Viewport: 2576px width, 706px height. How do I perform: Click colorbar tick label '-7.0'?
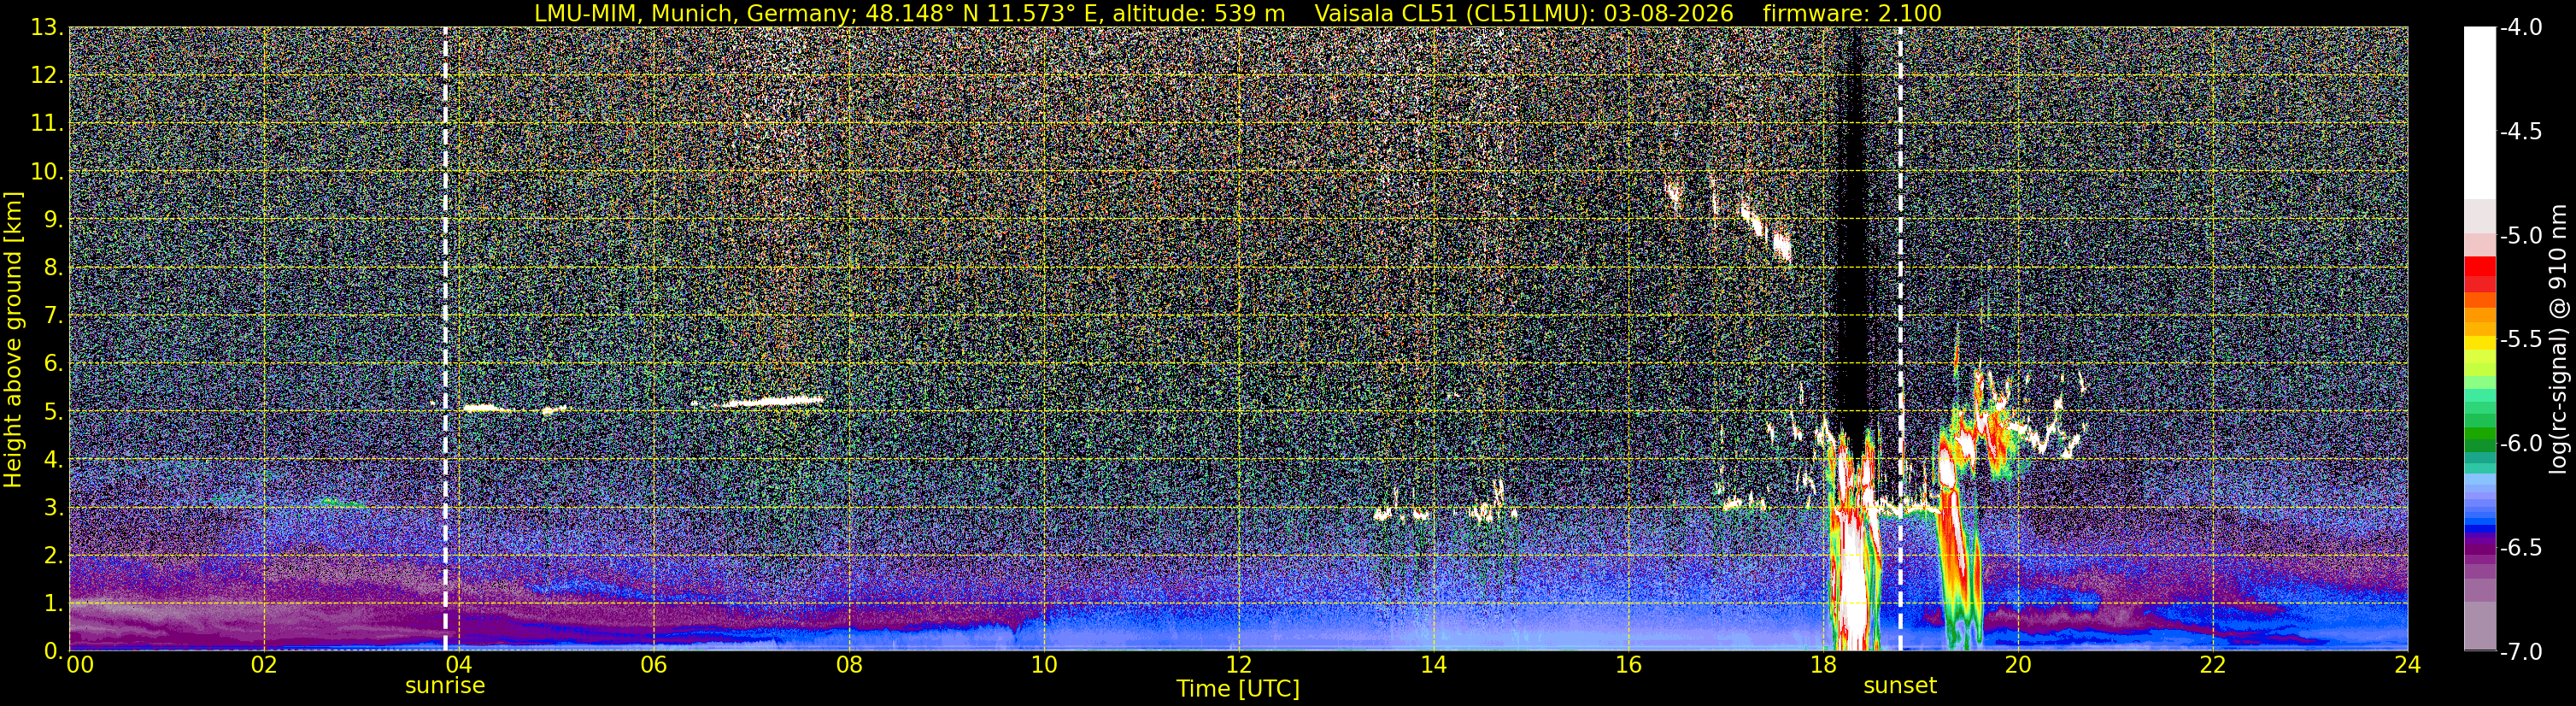[x=2520, y=651]
